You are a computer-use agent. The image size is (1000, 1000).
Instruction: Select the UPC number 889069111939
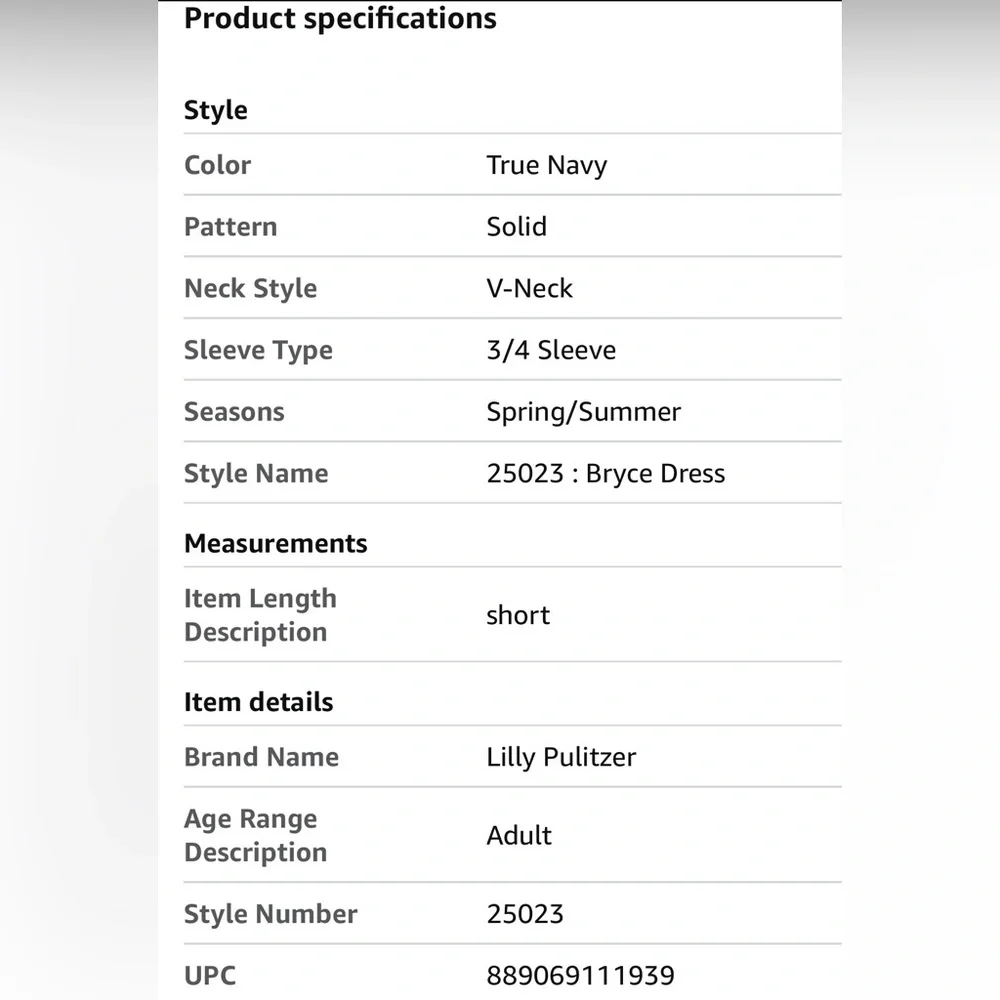coord(580,975)
